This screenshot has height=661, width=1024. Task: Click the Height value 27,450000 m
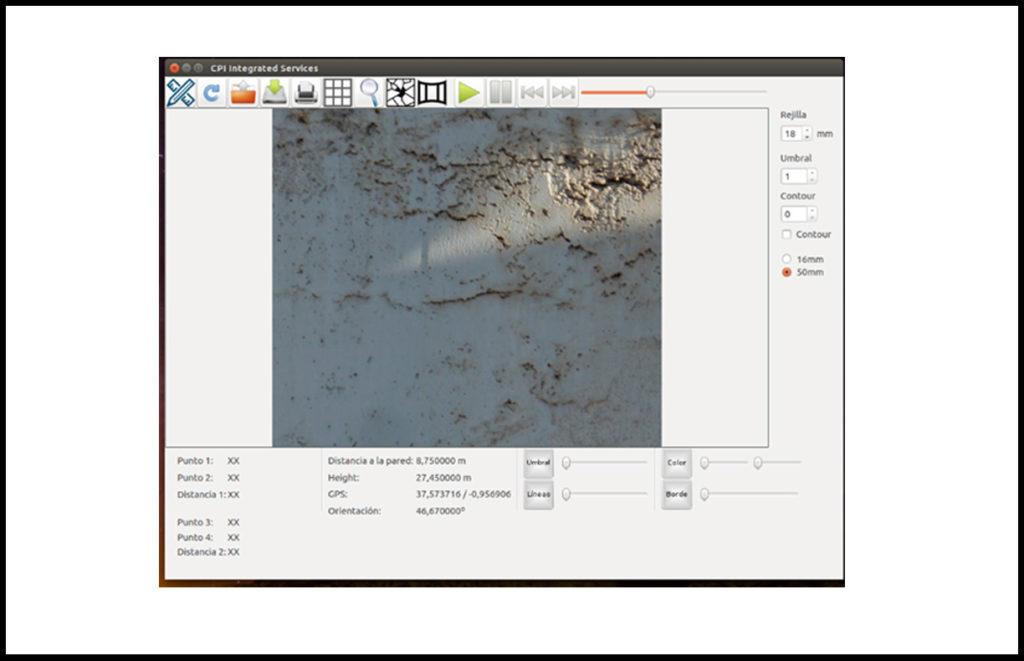click(x=443, y=477)
